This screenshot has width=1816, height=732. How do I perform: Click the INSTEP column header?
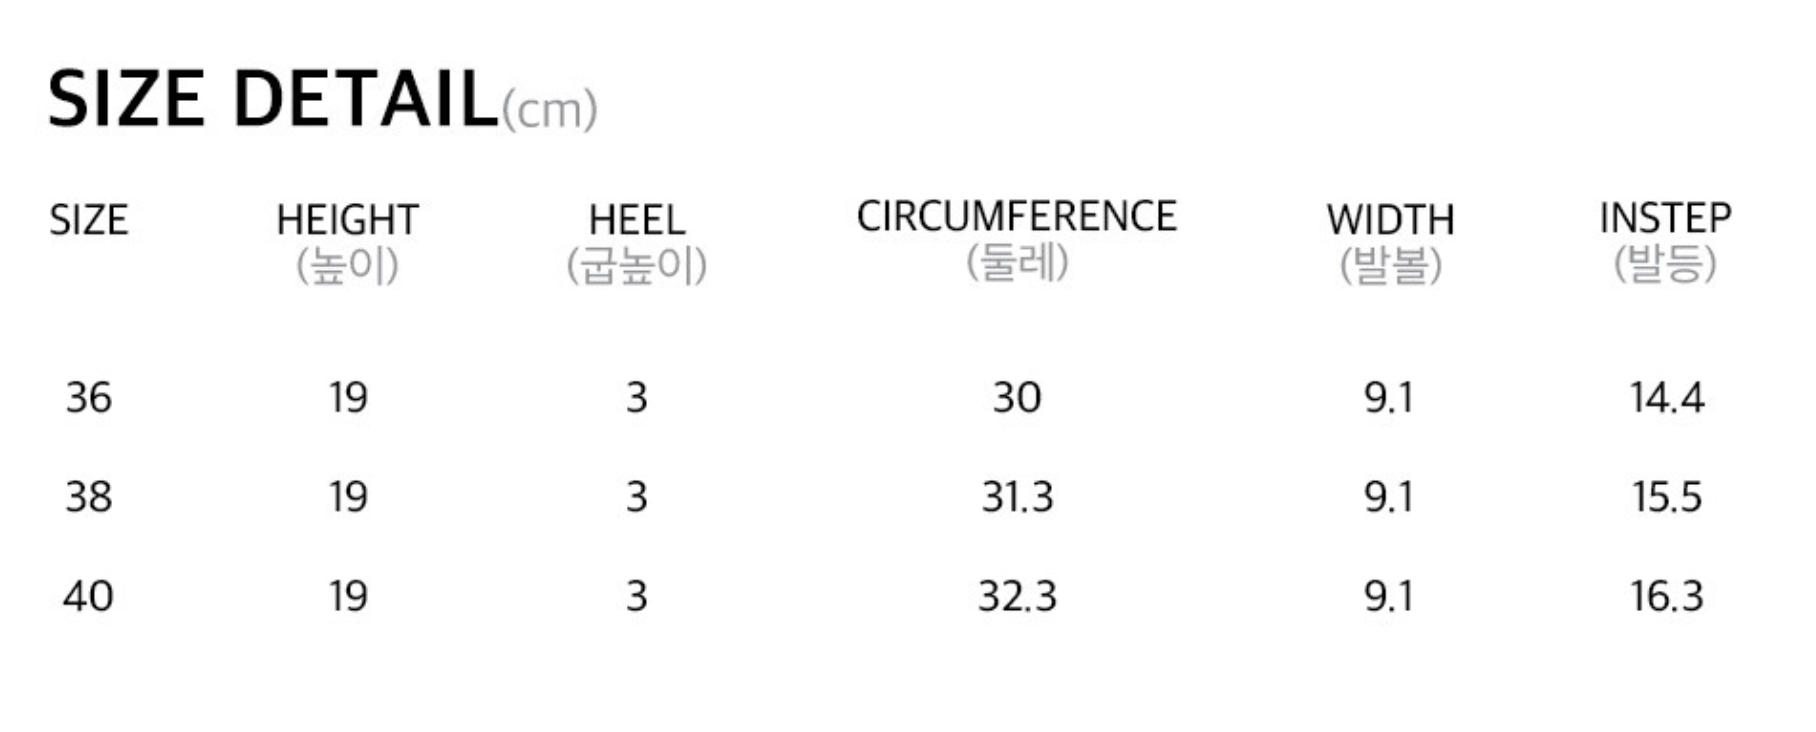pyautogui.click(x=1665, y=218)
